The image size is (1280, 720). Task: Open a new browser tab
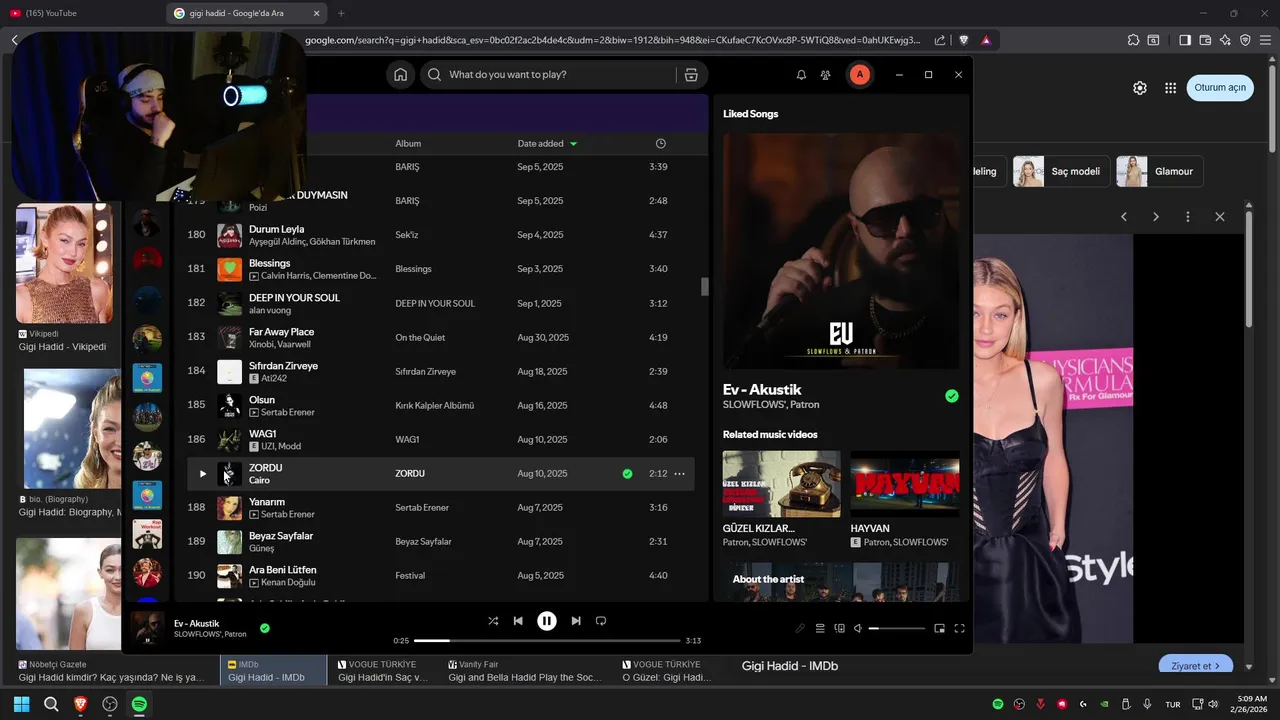tap(341, 13)
